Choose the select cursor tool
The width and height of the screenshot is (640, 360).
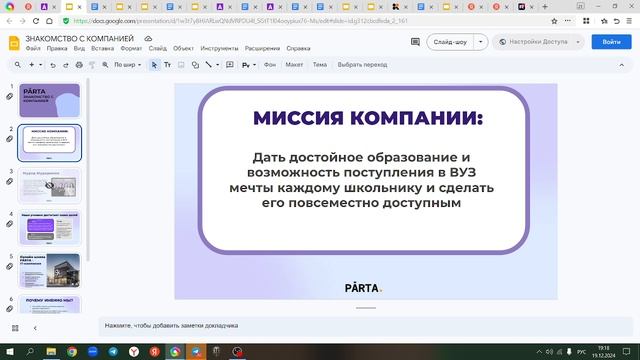tap(154, 65)
